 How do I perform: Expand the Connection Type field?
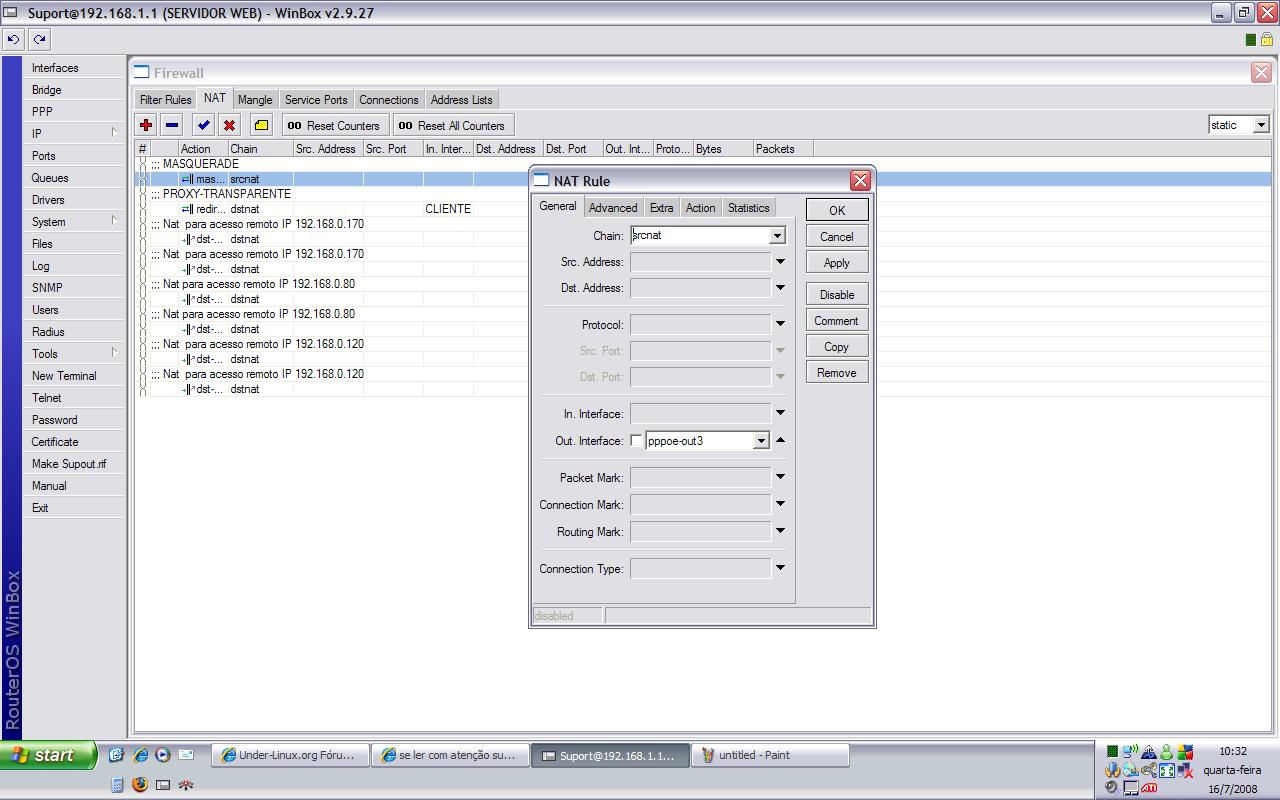(x=780, y=568)
